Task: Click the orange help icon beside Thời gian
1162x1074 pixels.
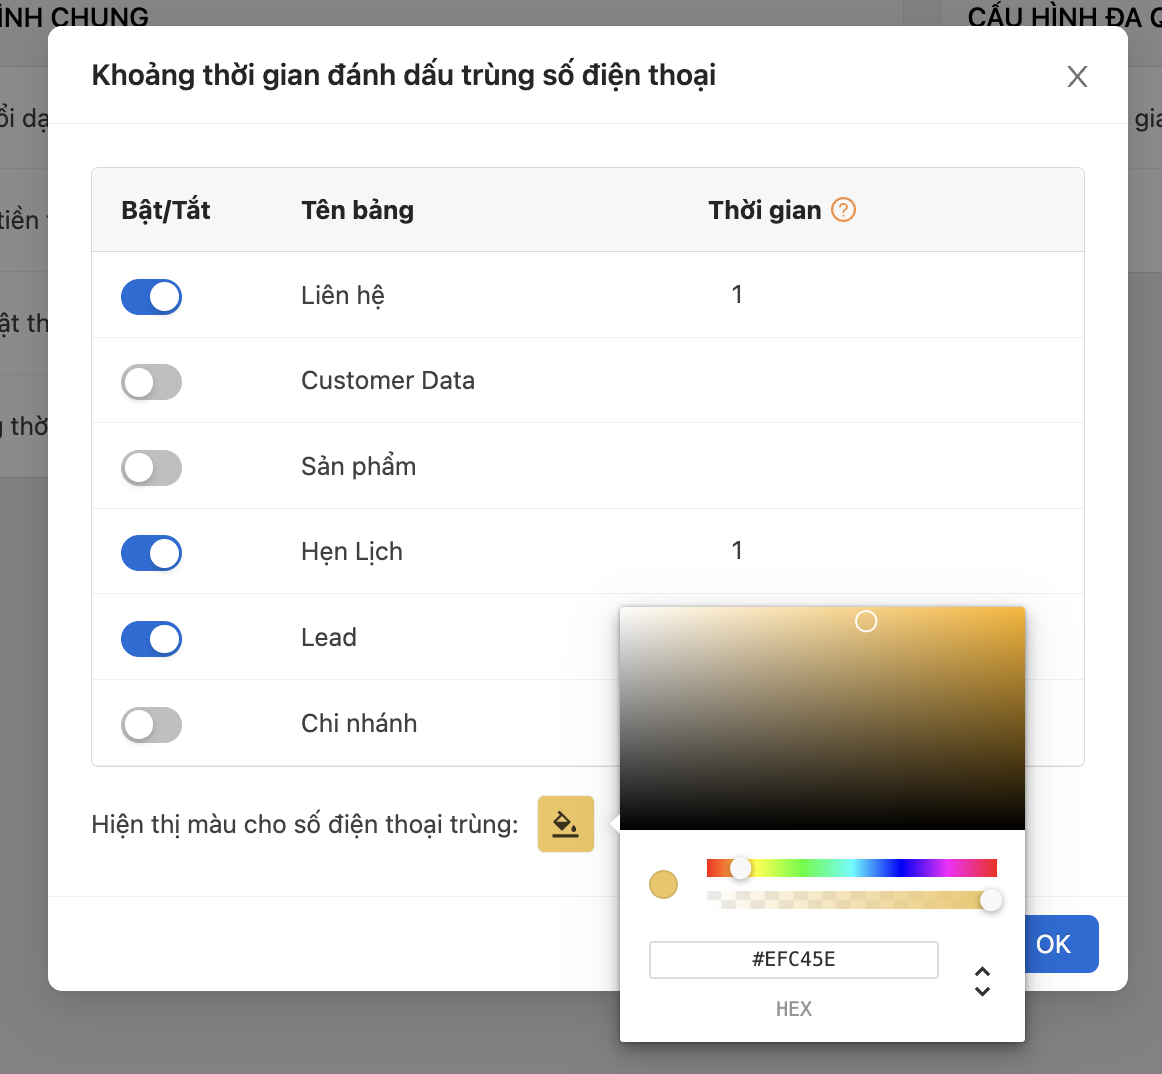Action: (x=843, y=210)
